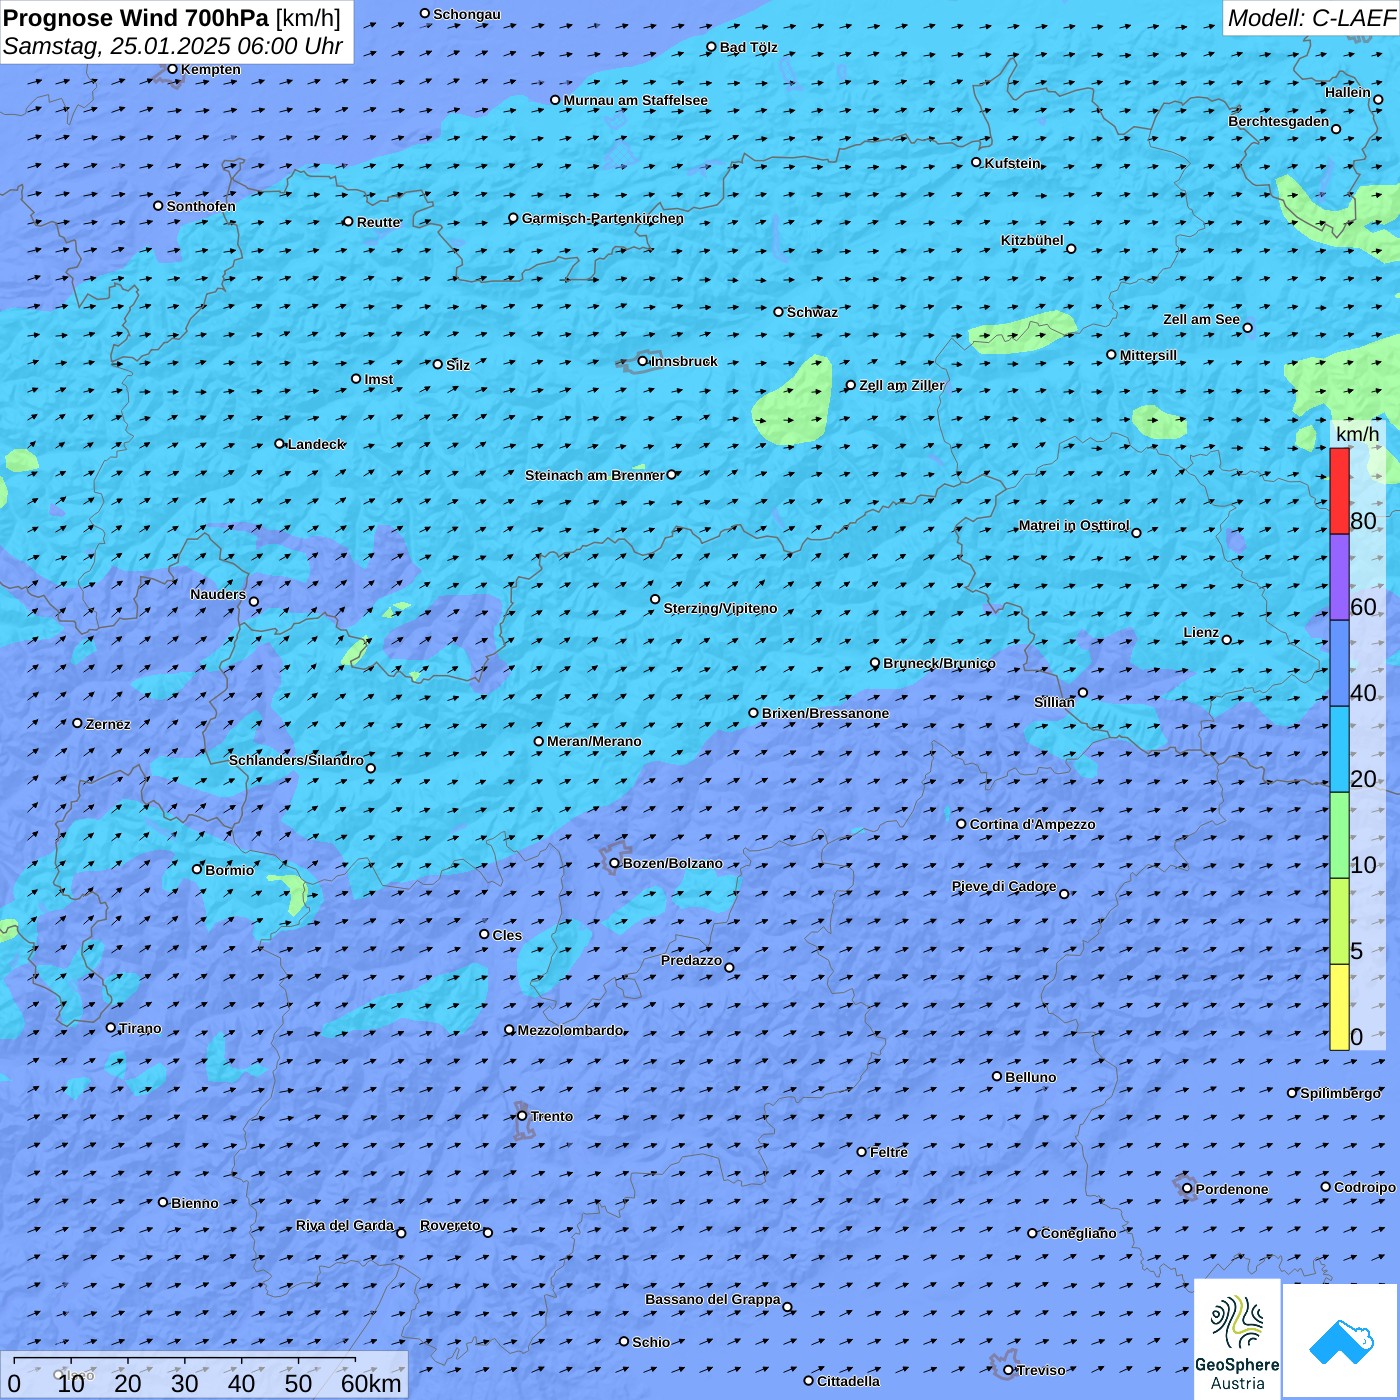
Task: Click the Modell: C-LAEF label
Action: 1311,18
